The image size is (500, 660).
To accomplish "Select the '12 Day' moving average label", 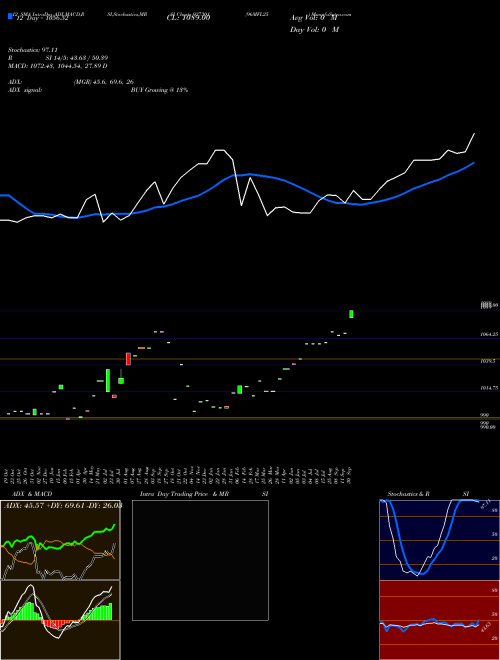I will click(41, 19).
